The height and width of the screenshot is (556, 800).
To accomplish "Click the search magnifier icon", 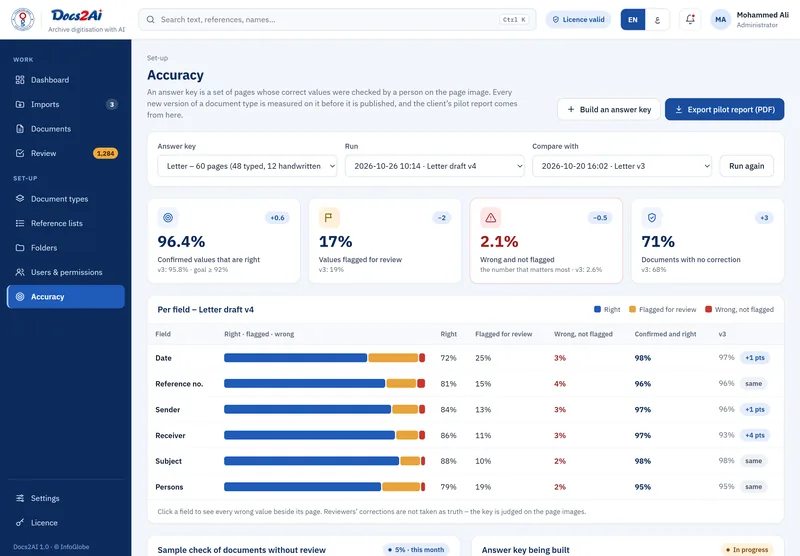I will pos(151,19).
